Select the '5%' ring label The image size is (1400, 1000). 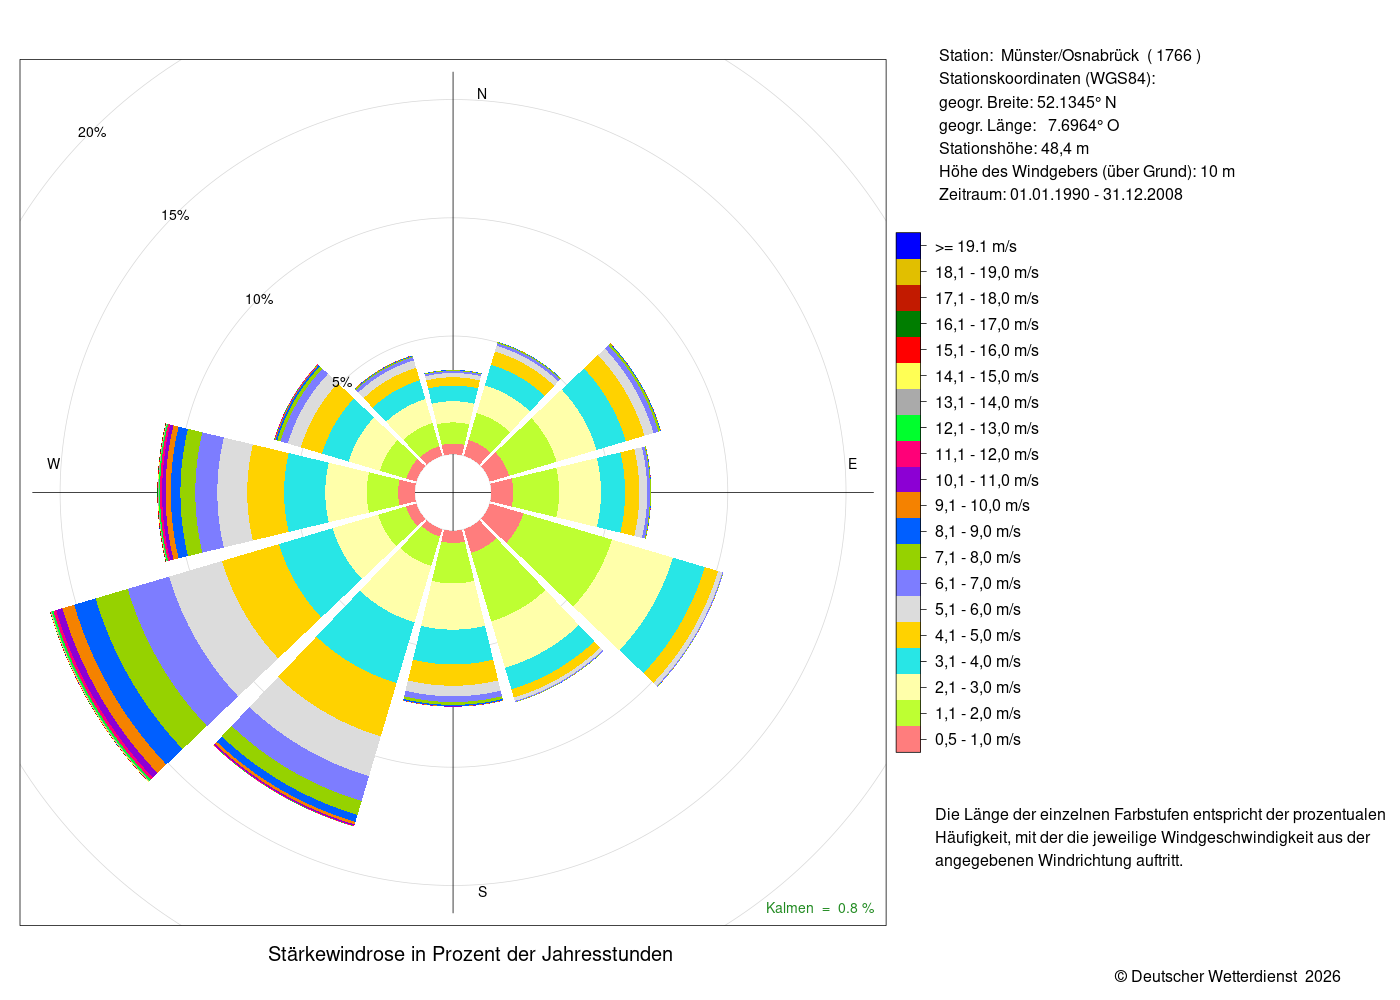pyautogui.click(x=342, y=382)
